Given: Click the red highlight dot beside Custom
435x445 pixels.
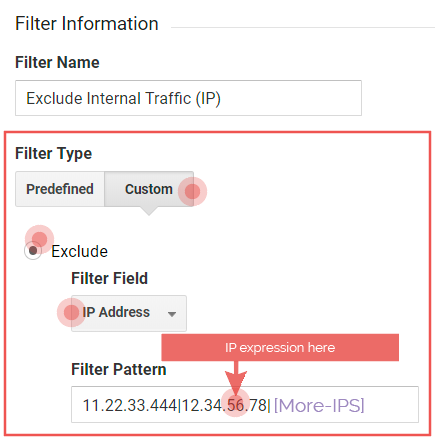Looking at the screenshot, I should tap(192, 191).
